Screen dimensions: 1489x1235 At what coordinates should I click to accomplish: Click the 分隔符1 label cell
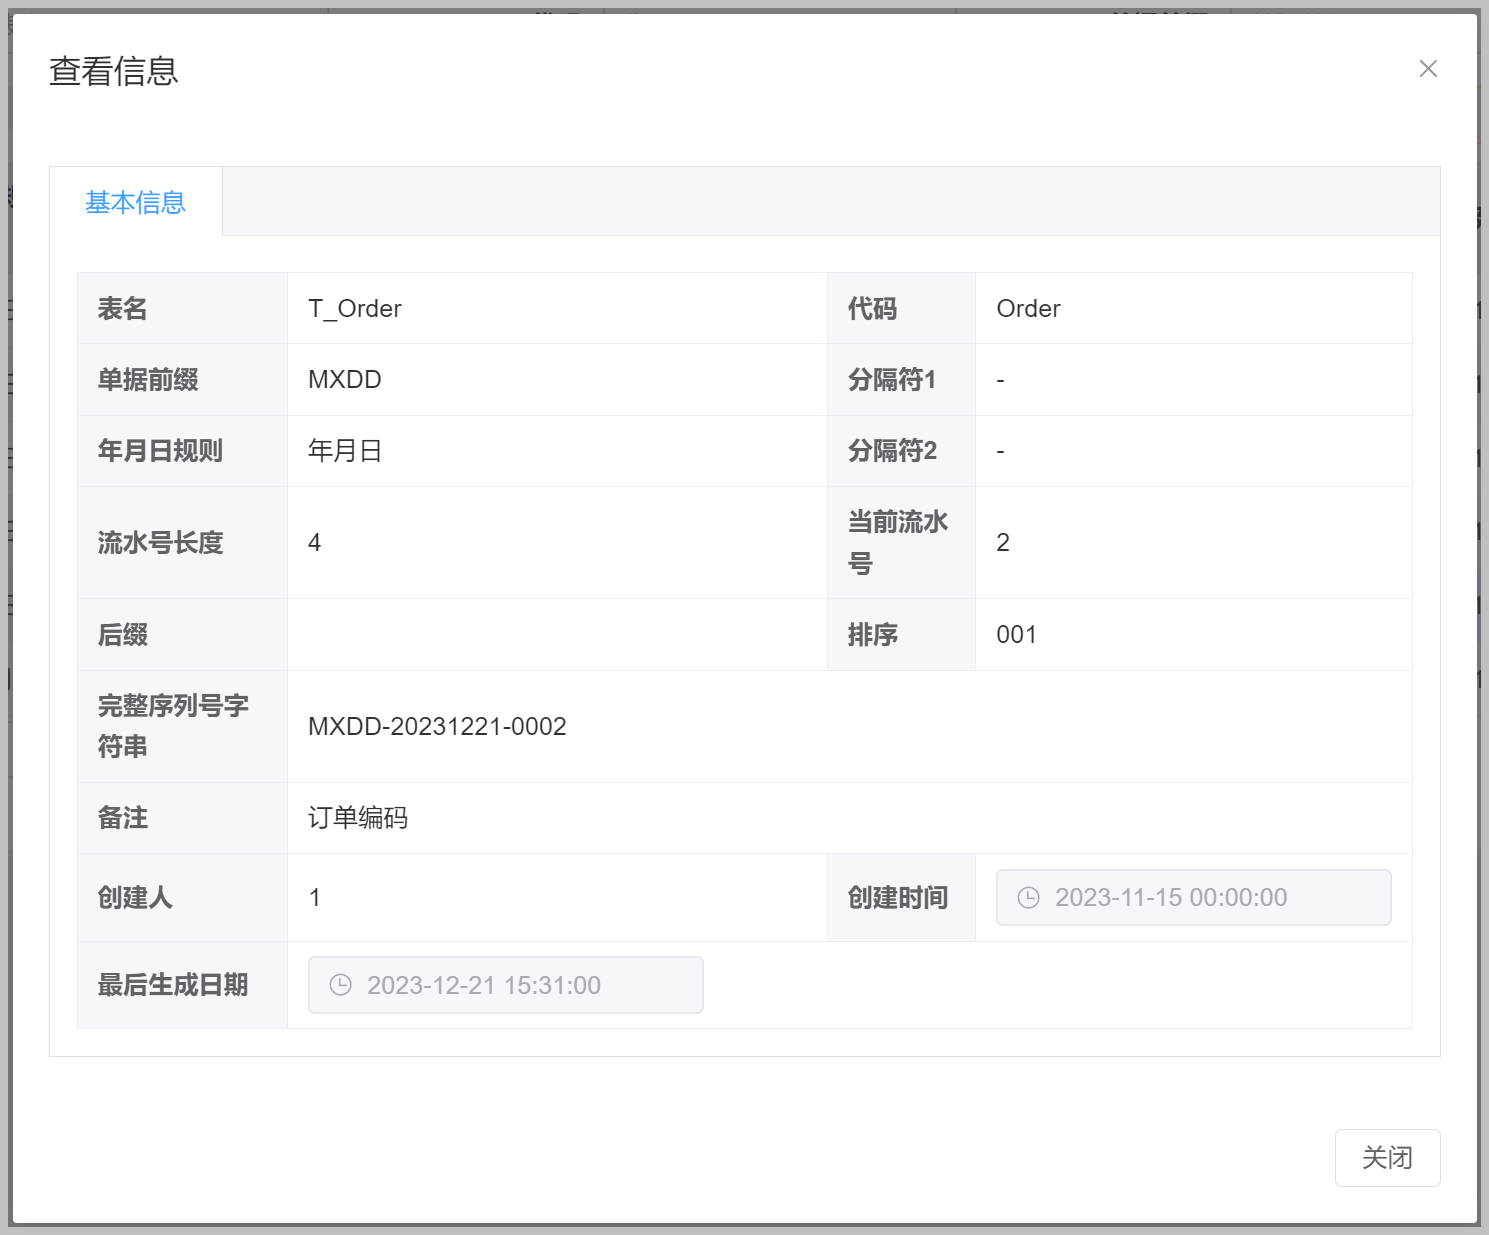pos(901,379)
